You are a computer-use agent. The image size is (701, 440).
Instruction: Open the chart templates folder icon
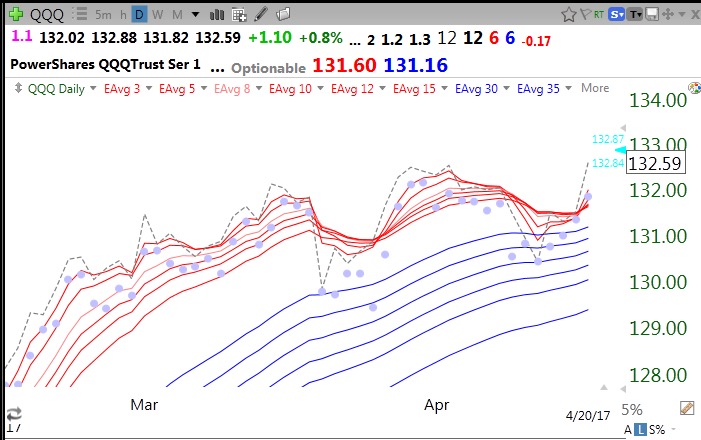(283, 14)
